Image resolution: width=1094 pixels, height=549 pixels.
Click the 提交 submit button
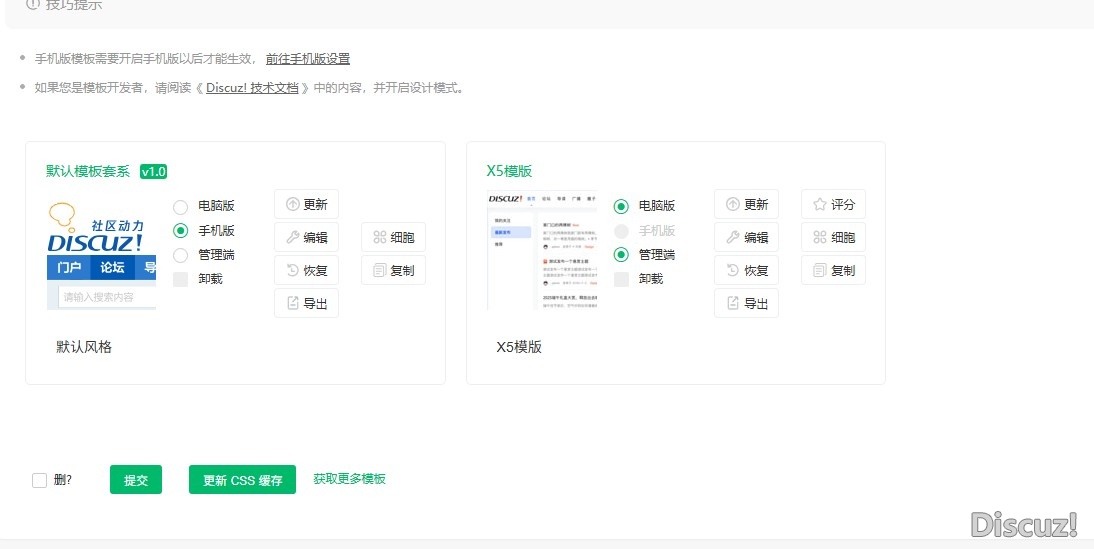[136, 480]
